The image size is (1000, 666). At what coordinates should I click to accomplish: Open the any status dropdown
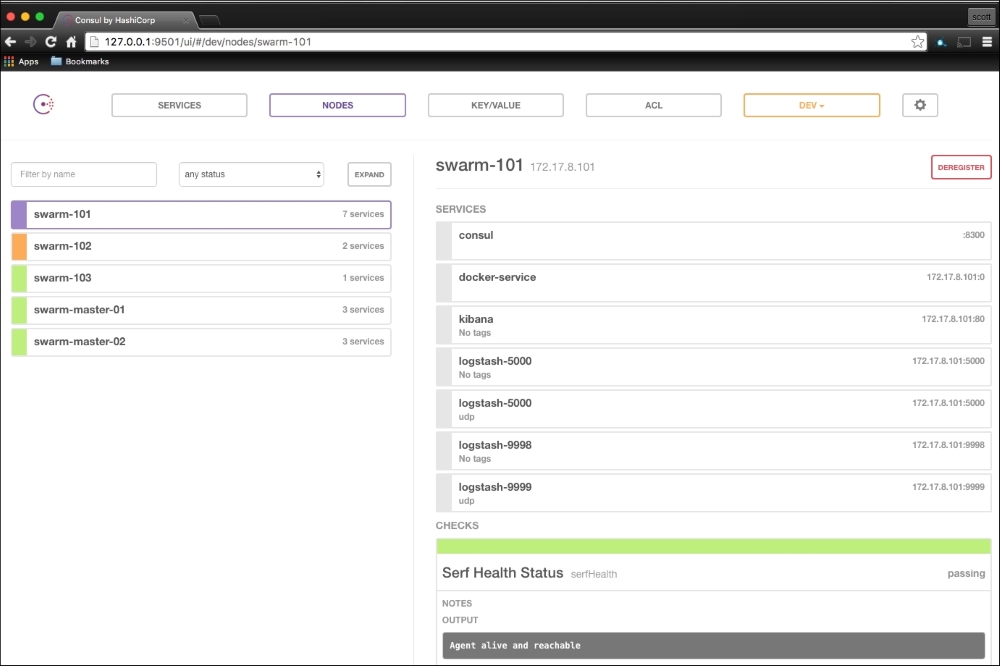(x=251, y=174)
